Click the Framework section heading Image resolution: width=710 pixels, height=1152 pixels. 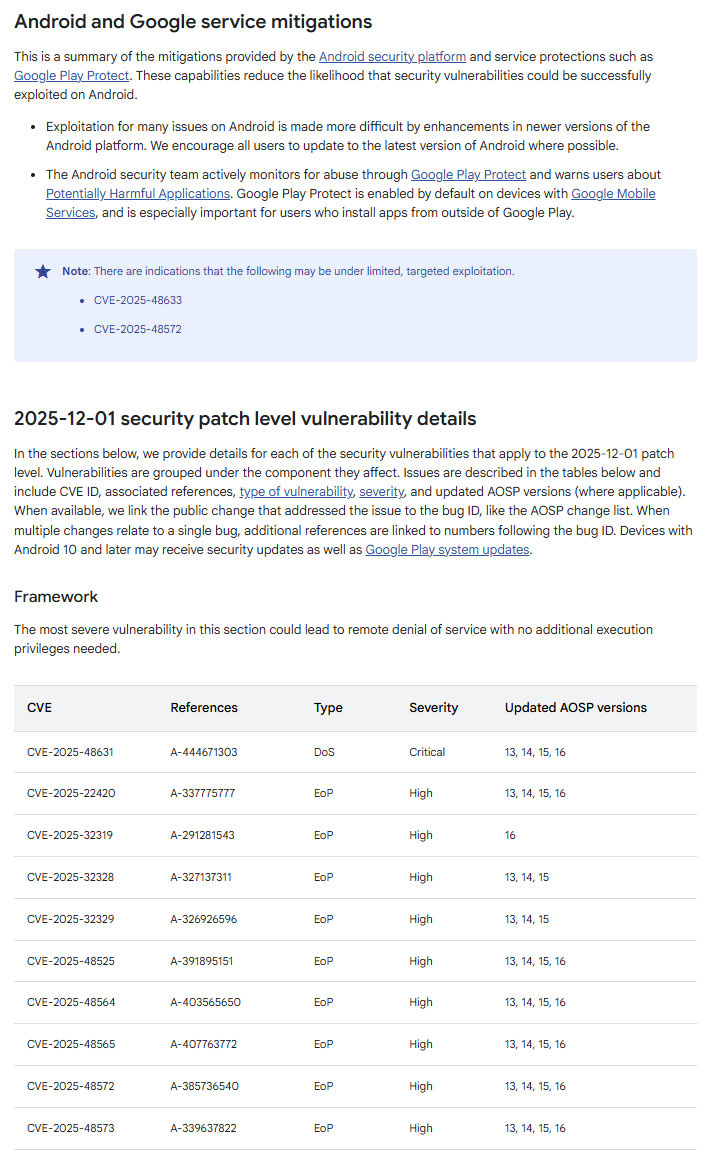[56, 597]
